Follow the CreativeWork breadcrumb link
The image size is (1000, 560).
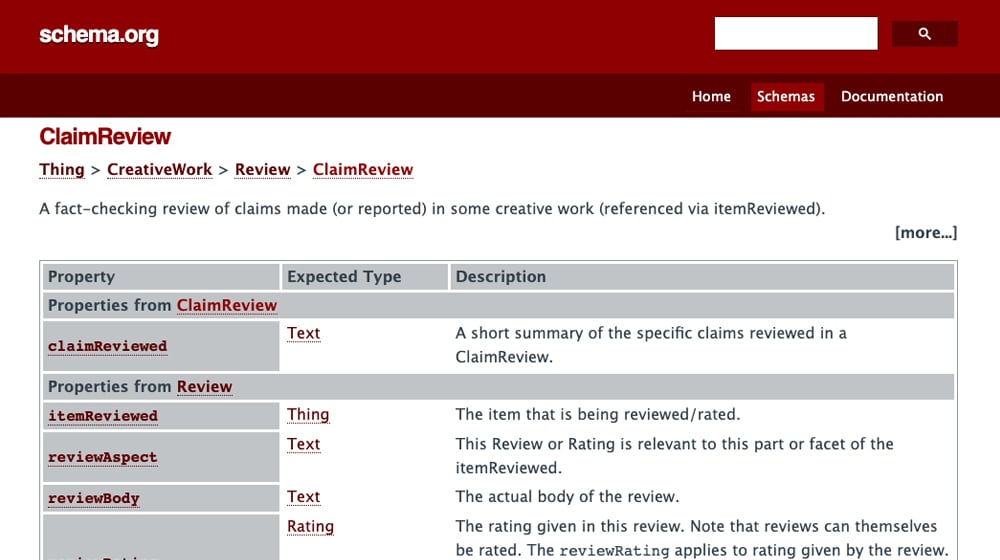click(x=159, y=170)
